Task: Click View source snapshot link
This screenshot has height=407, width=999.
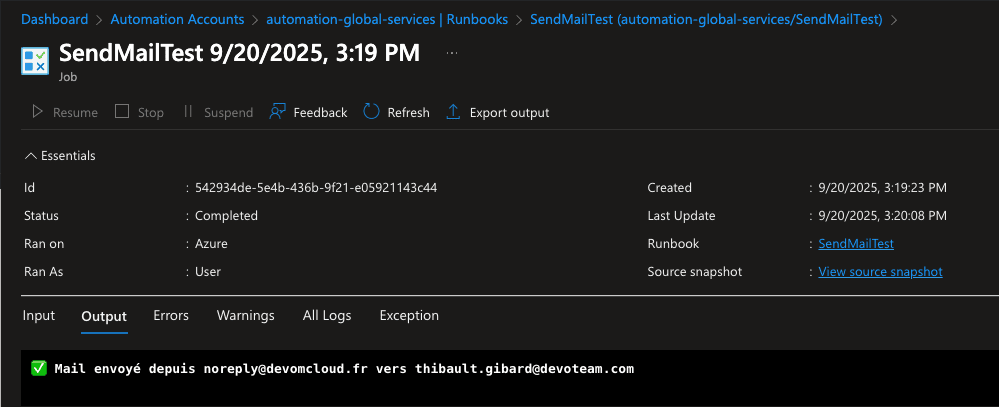Action: pyautogui.click(x=880, y=272)
